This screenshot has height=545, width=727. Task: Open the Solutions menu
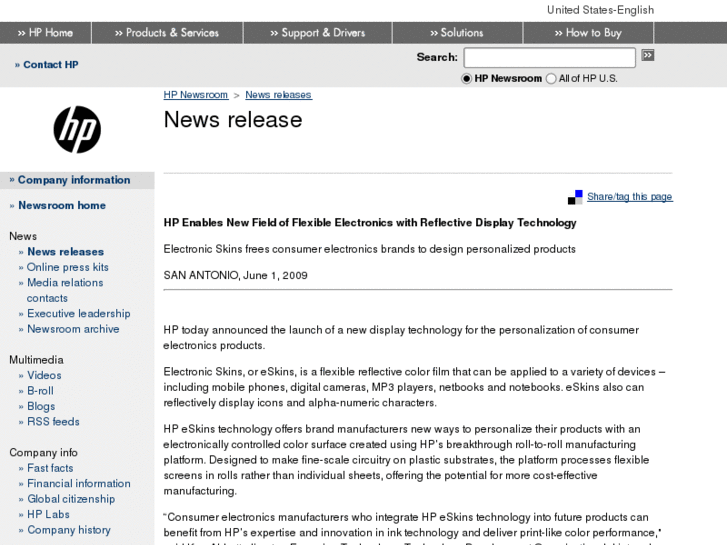tap(457, 33)
